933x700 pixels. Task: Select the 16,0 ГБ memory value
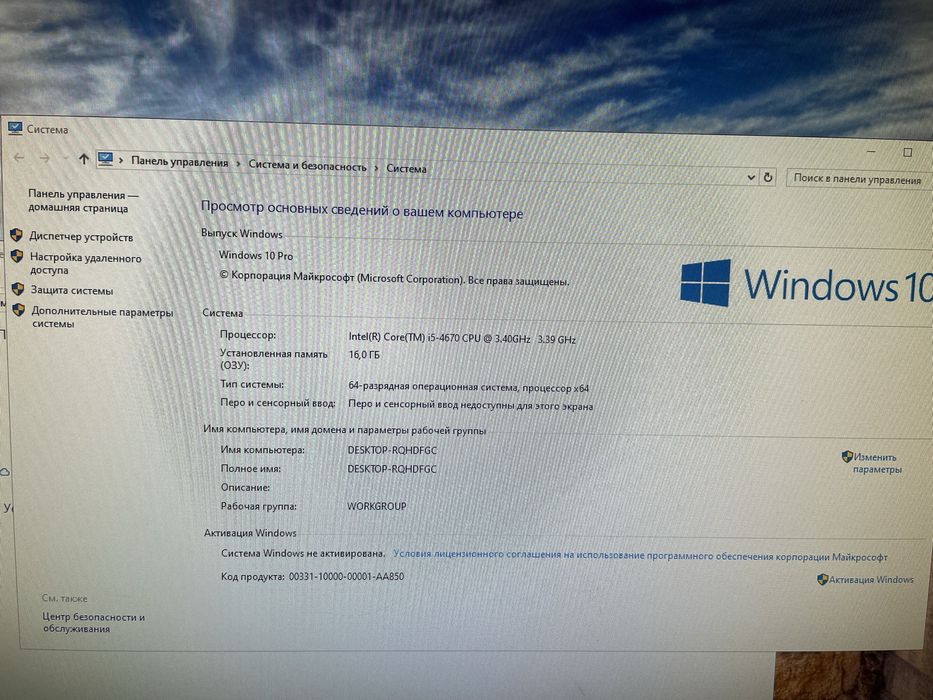[364, 355]
